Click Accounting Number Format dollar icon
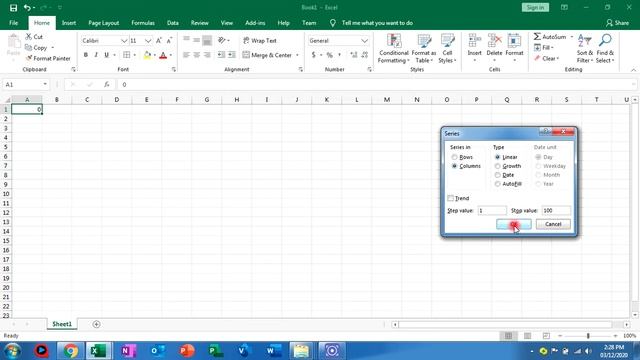 pos(313,55)
